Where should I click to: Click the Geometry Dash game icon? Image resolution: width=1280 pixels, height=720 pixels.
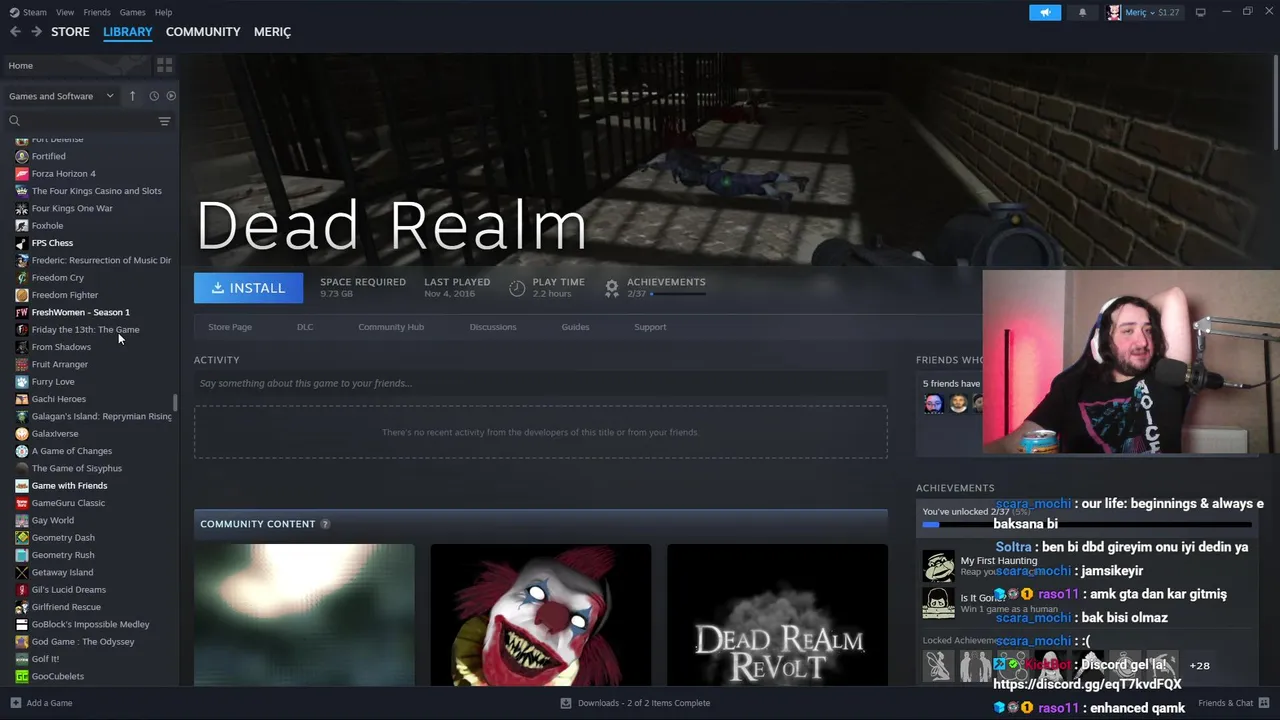[22, 538]
